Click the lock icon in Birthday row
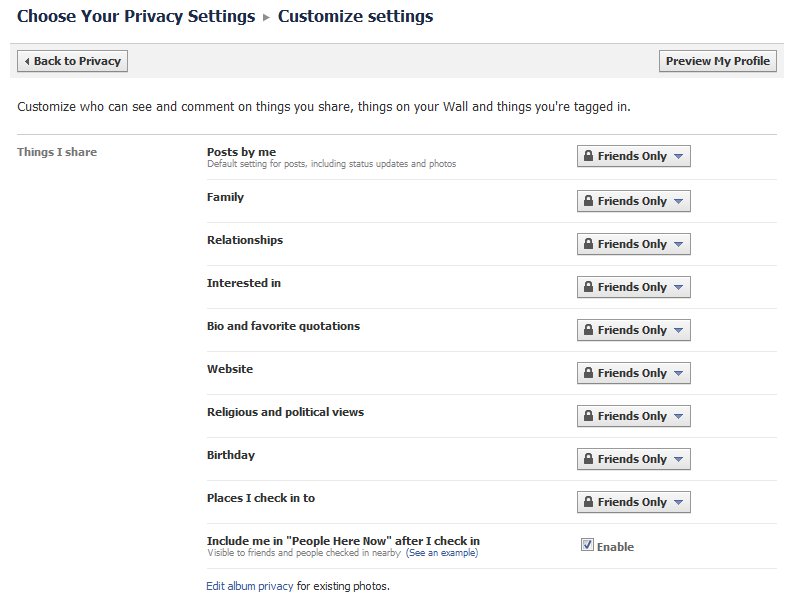The height and width of the screenshot is (603, 810). tap(588, 458)
